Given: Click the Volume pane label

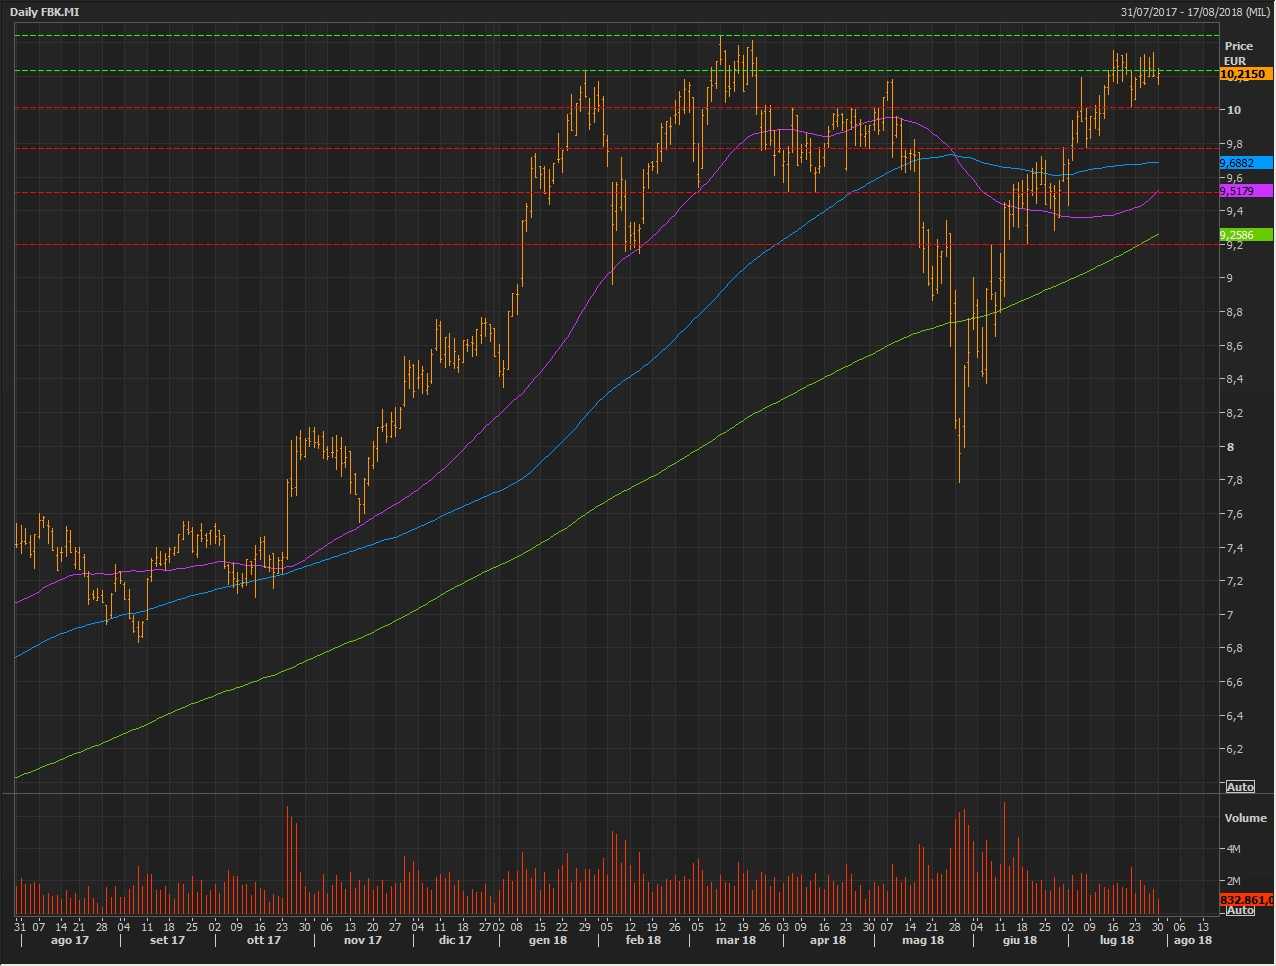Looking at the screenshot, I should [x=1245, y=818].
